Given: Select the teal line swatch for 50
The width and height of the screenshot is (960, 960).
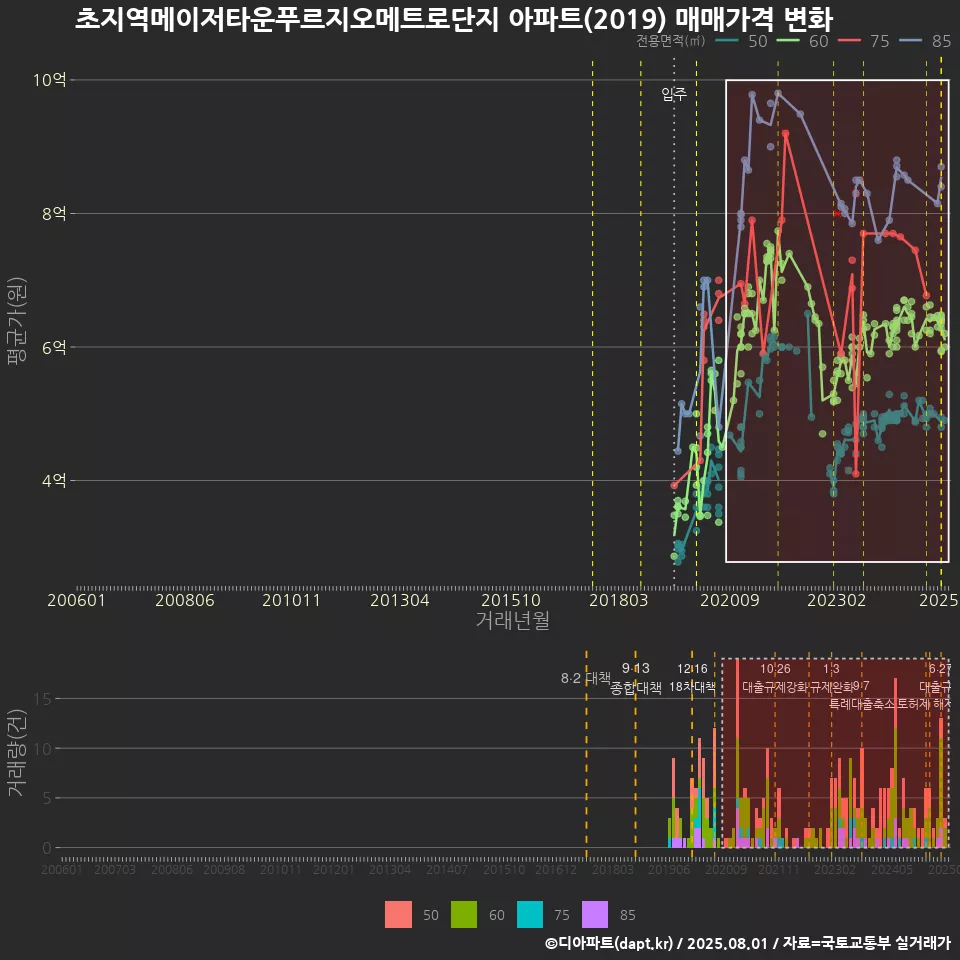Looking at the screenshot, I should click(x=727, y=41).
